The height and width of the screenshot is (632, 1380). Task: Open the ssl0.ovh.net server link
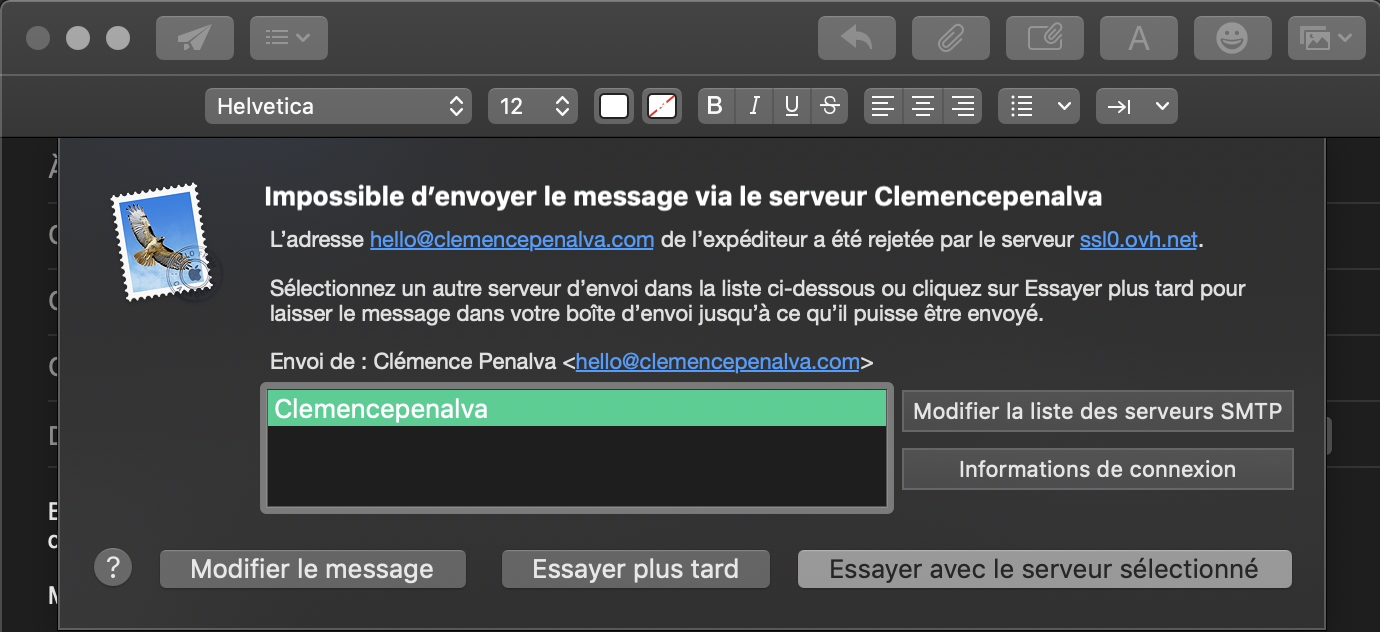pos(1138,240)
